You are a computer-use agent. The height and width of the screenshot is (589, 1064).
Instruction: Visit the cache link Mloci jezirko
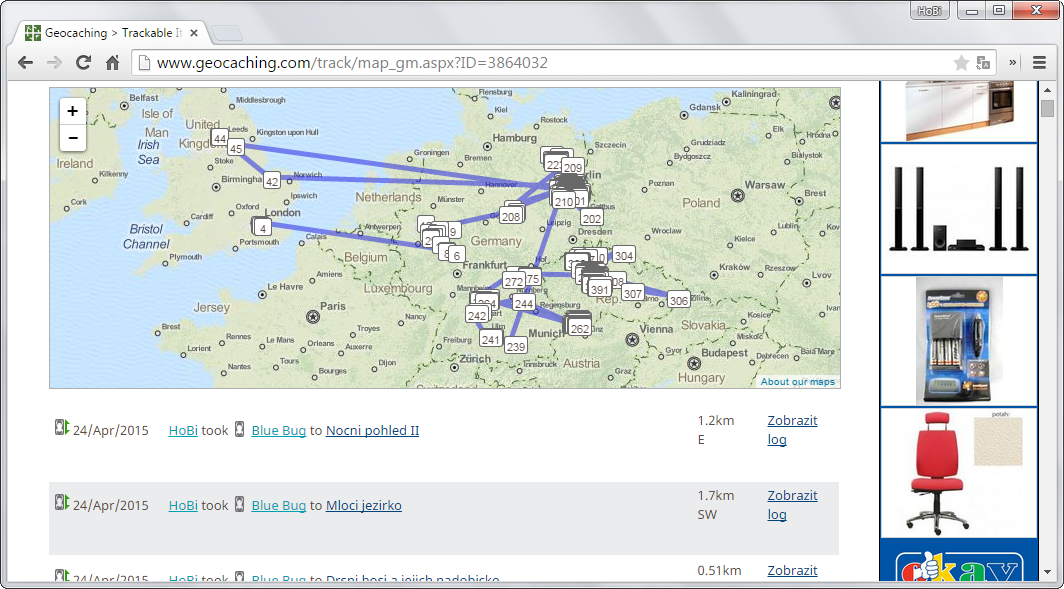(364, 505)
